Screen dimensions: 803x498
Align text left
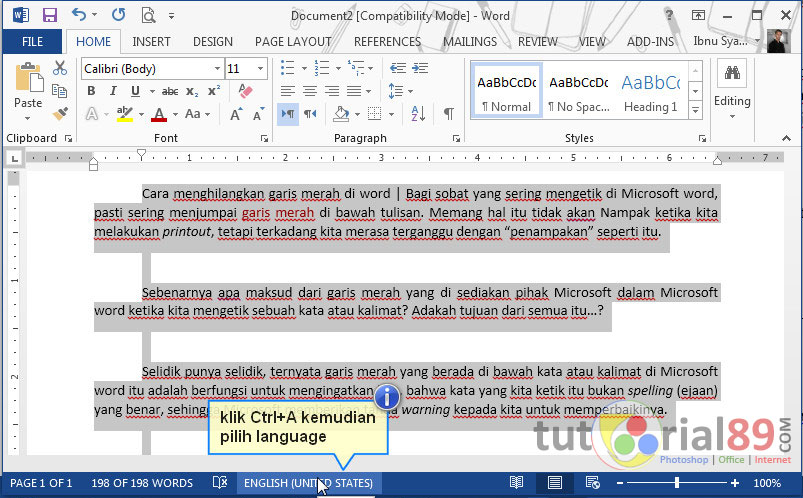pyautogui.click(x=287, y=91)
